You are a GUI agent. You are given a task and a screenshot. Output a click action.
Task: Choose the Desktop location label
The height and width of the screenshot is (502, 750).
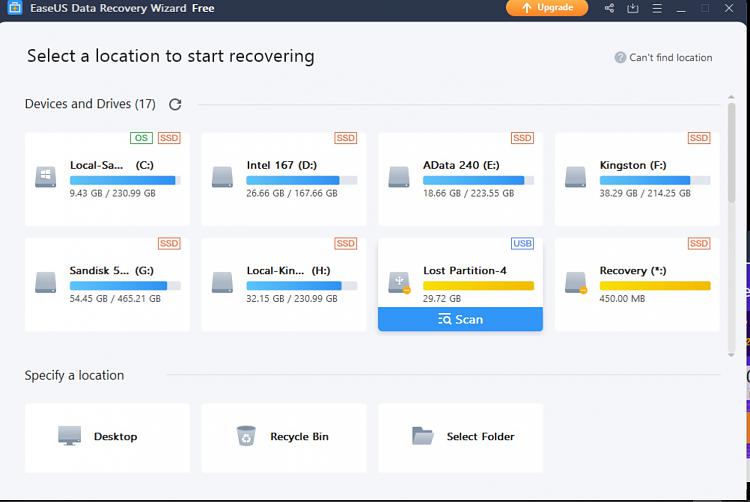pos(115,437)
